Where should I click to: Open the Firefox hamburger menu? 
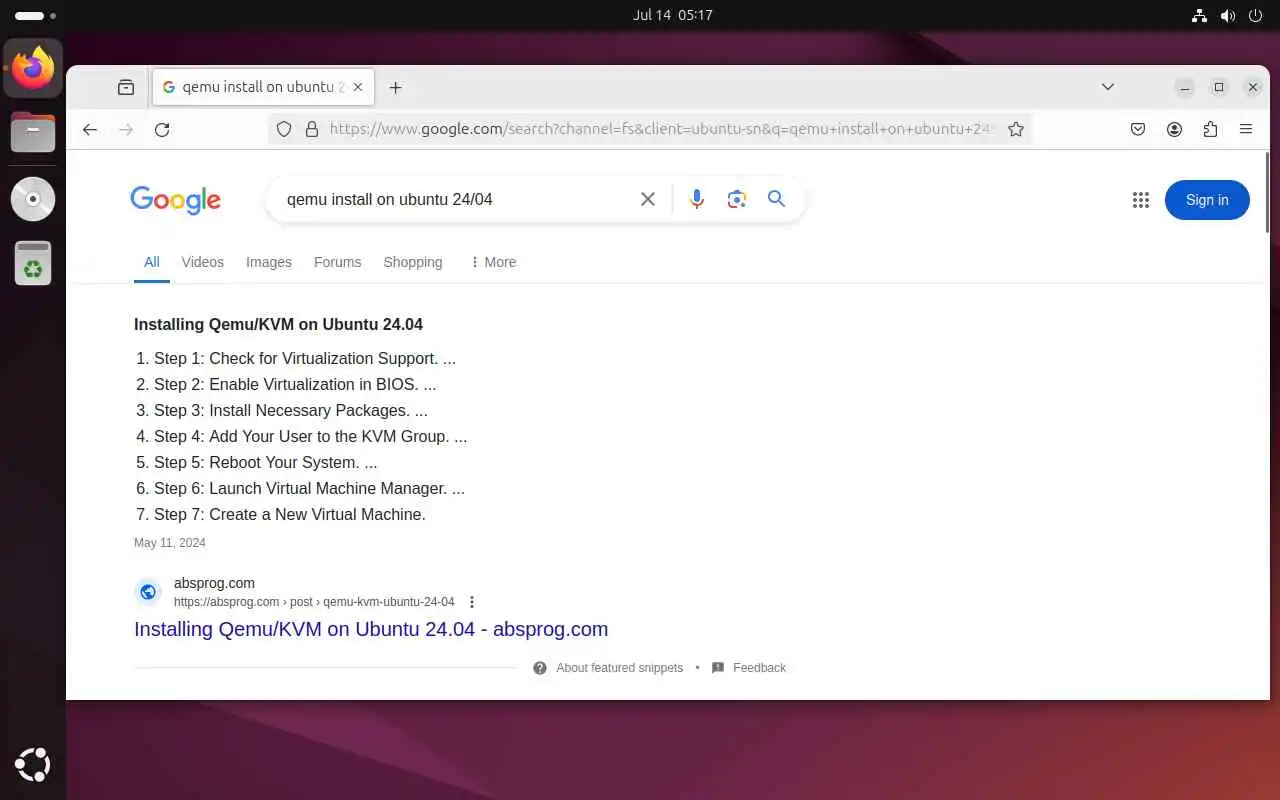[x=1246, y=129]
